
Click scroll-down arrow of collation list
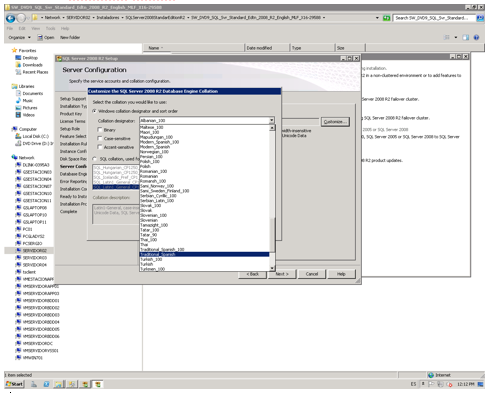[272, 268]
